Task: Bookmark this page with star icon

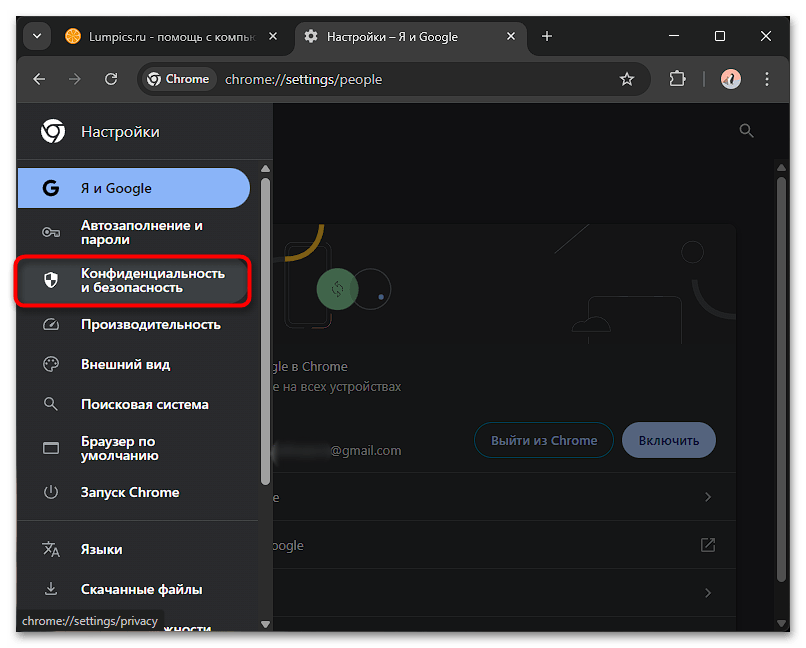Action: coord(627,79)
